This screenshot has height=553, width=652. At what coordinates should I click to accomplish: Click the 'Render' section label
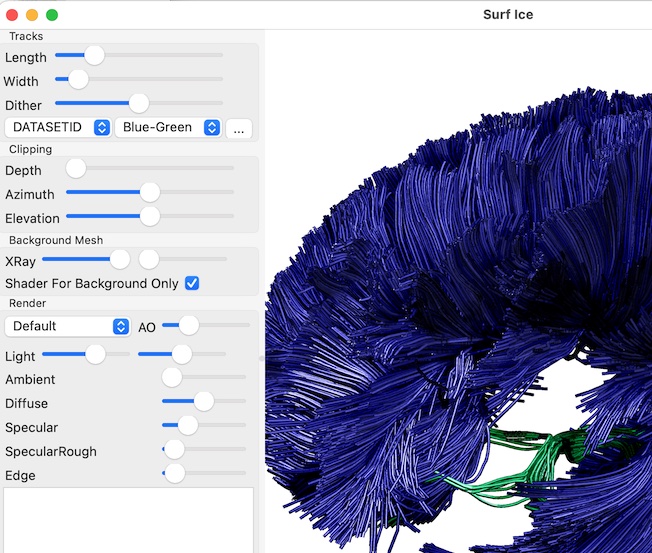coord(27,303)
